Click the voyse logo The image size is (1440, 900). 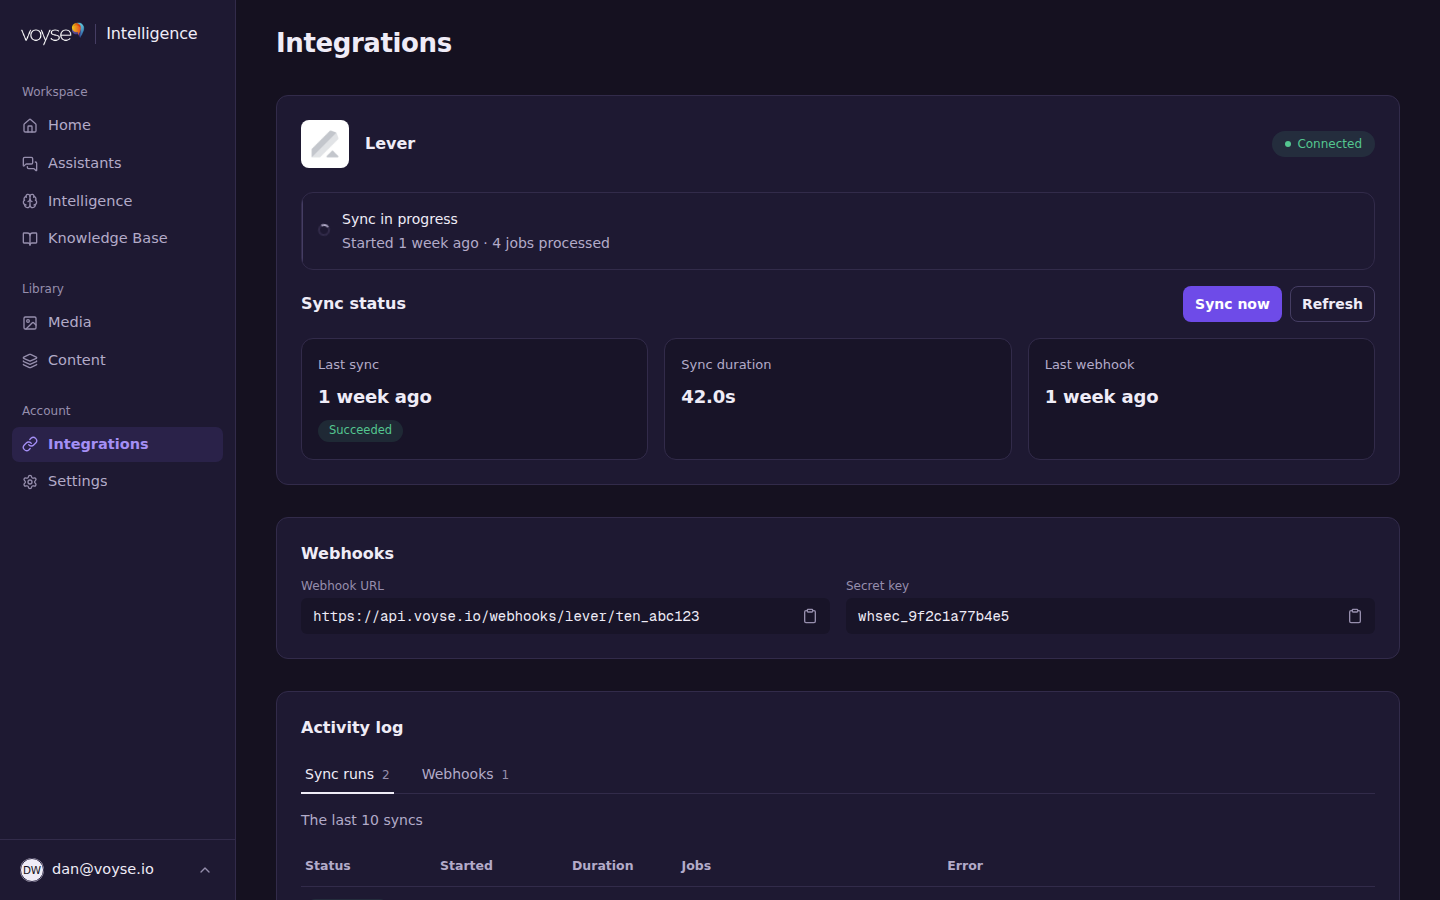52,34
